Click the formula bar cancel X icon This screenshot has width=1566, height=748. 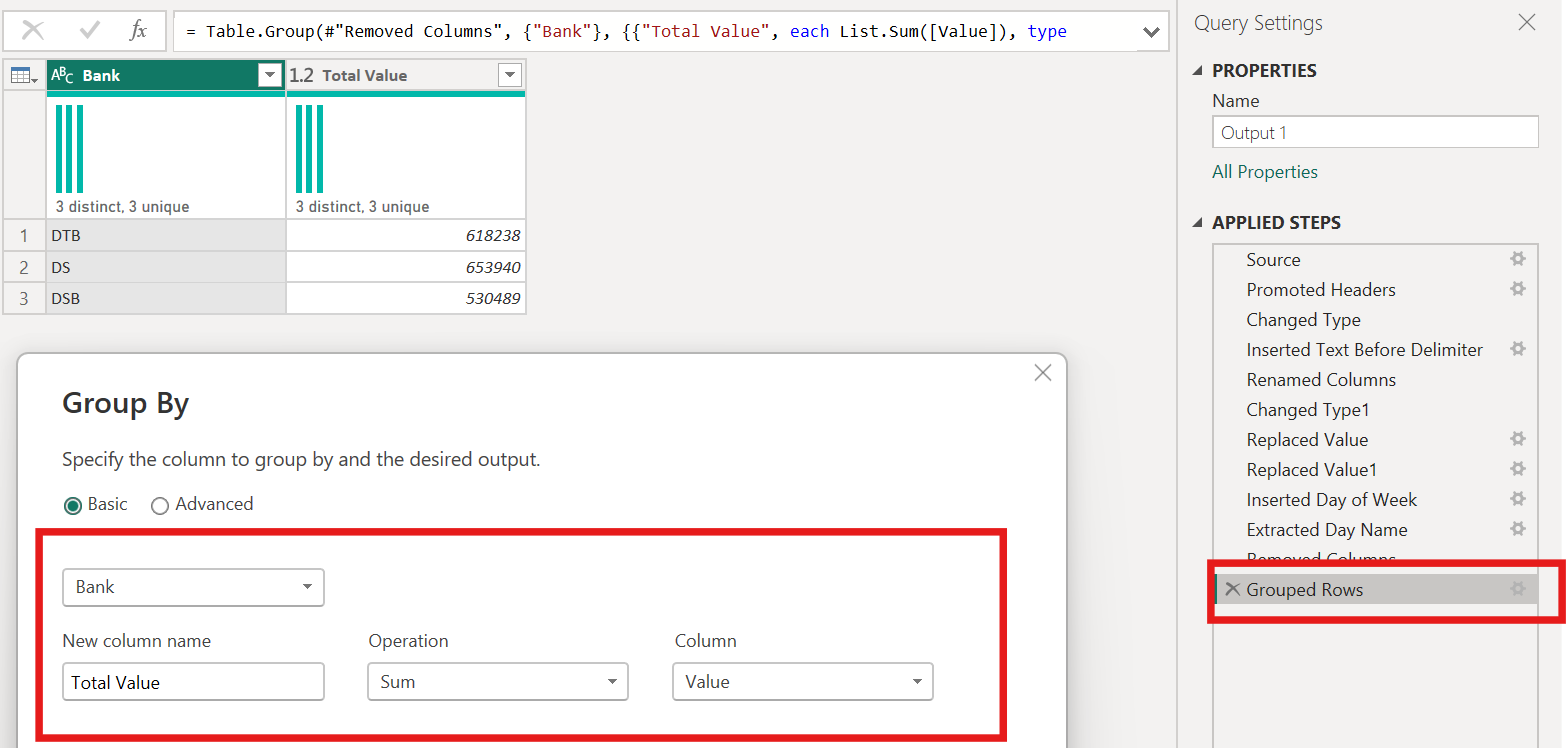click(32, 31)
